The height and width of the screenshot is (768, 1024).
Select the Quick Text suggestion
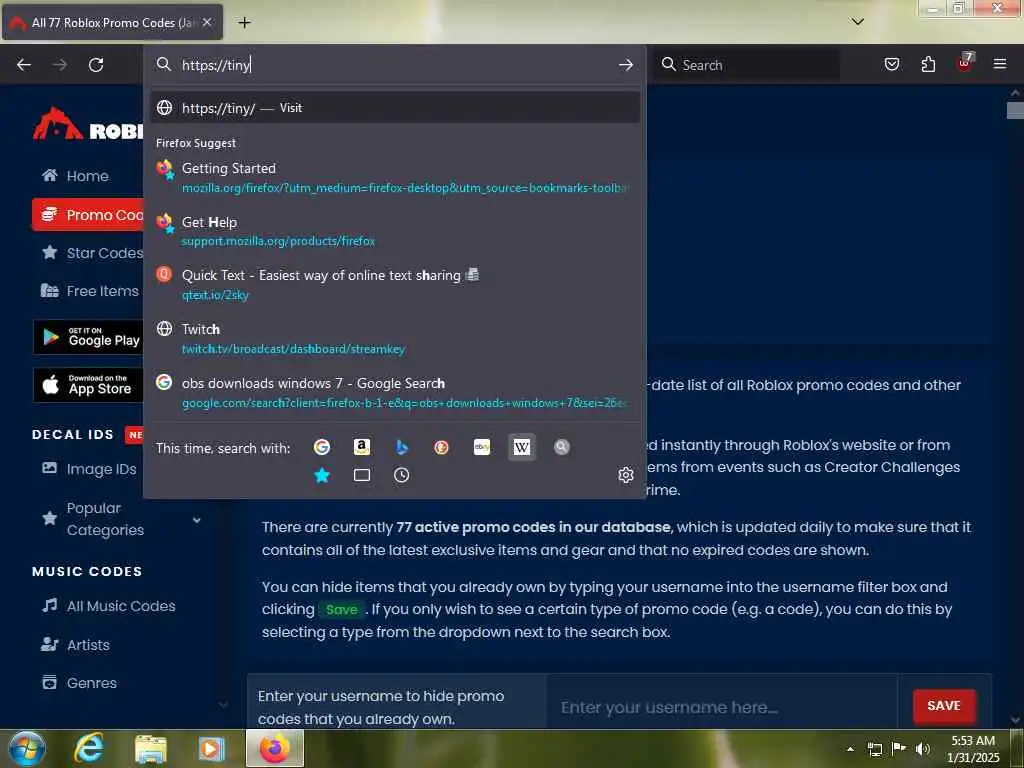click(395, 285)
